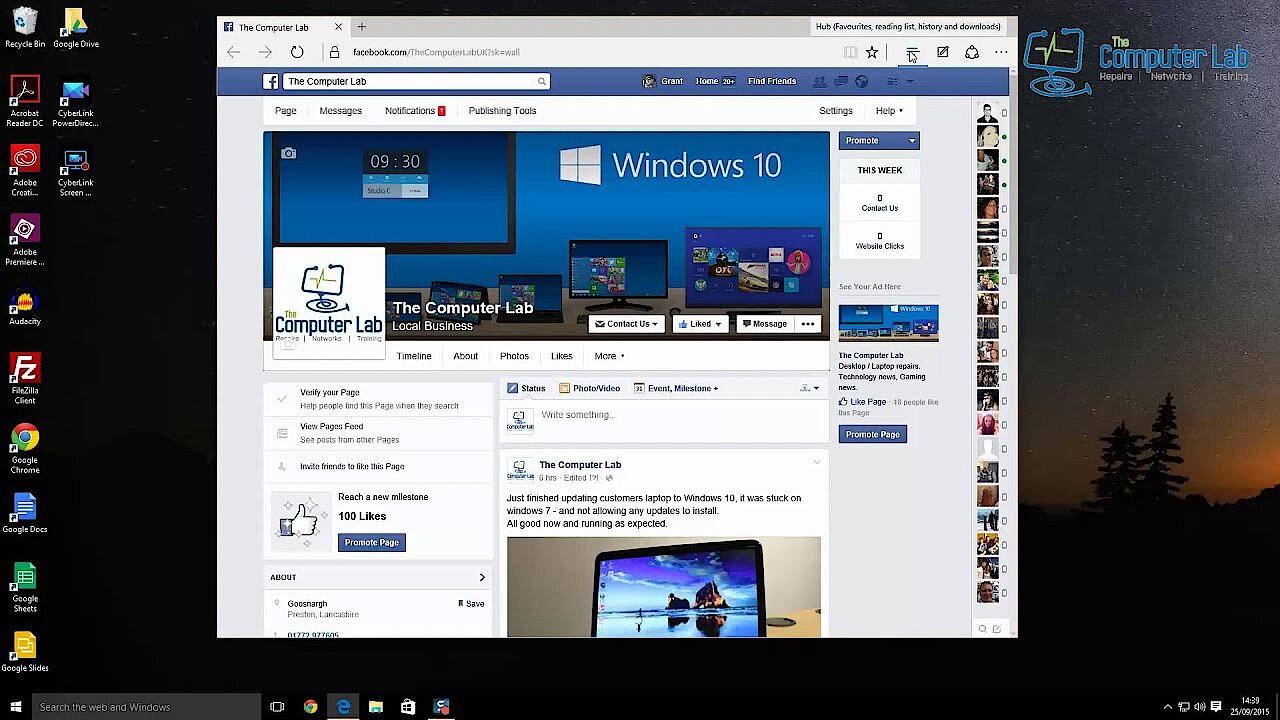The height and width of the screenshot is (720, 1280).
Task: Choose Photo/Video in the composer
Action: click(589, 388)
